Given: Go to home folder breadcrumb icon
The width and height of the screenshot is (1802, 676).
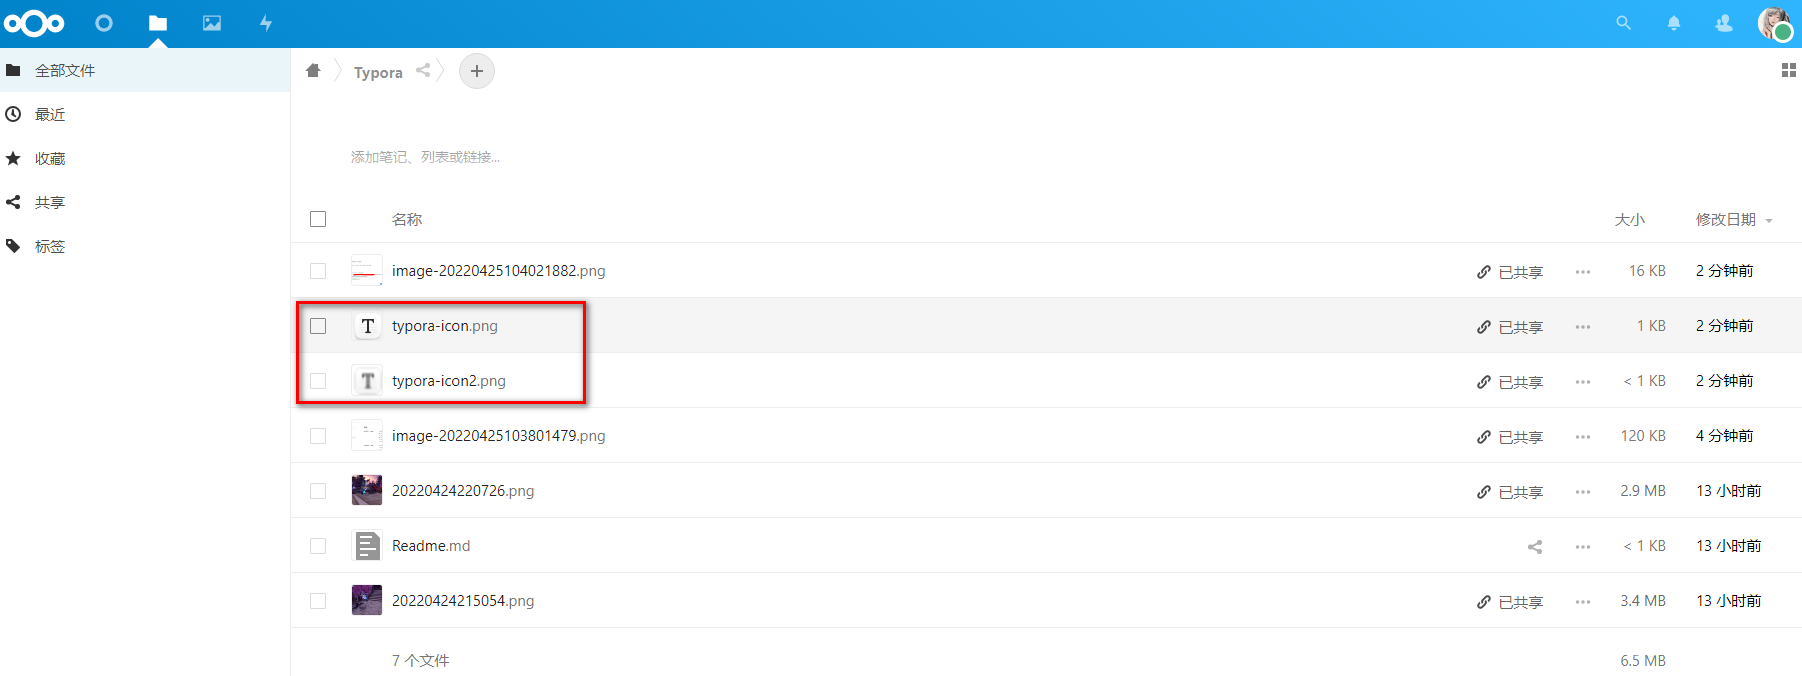Looking at the screenshot, I should [x=313, y=70].
